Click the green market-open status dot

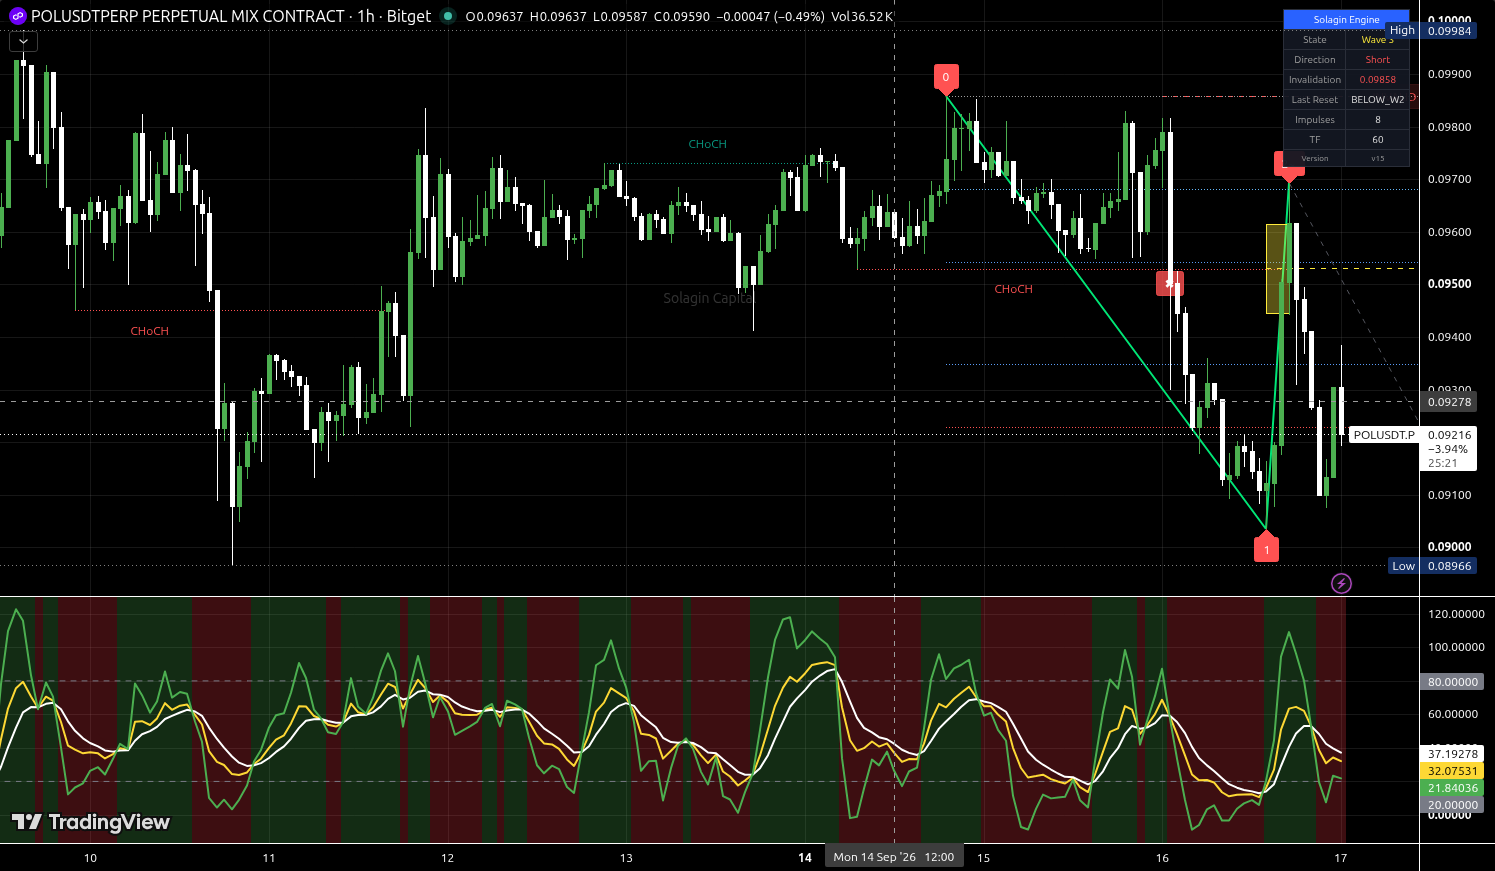[448, 16]
